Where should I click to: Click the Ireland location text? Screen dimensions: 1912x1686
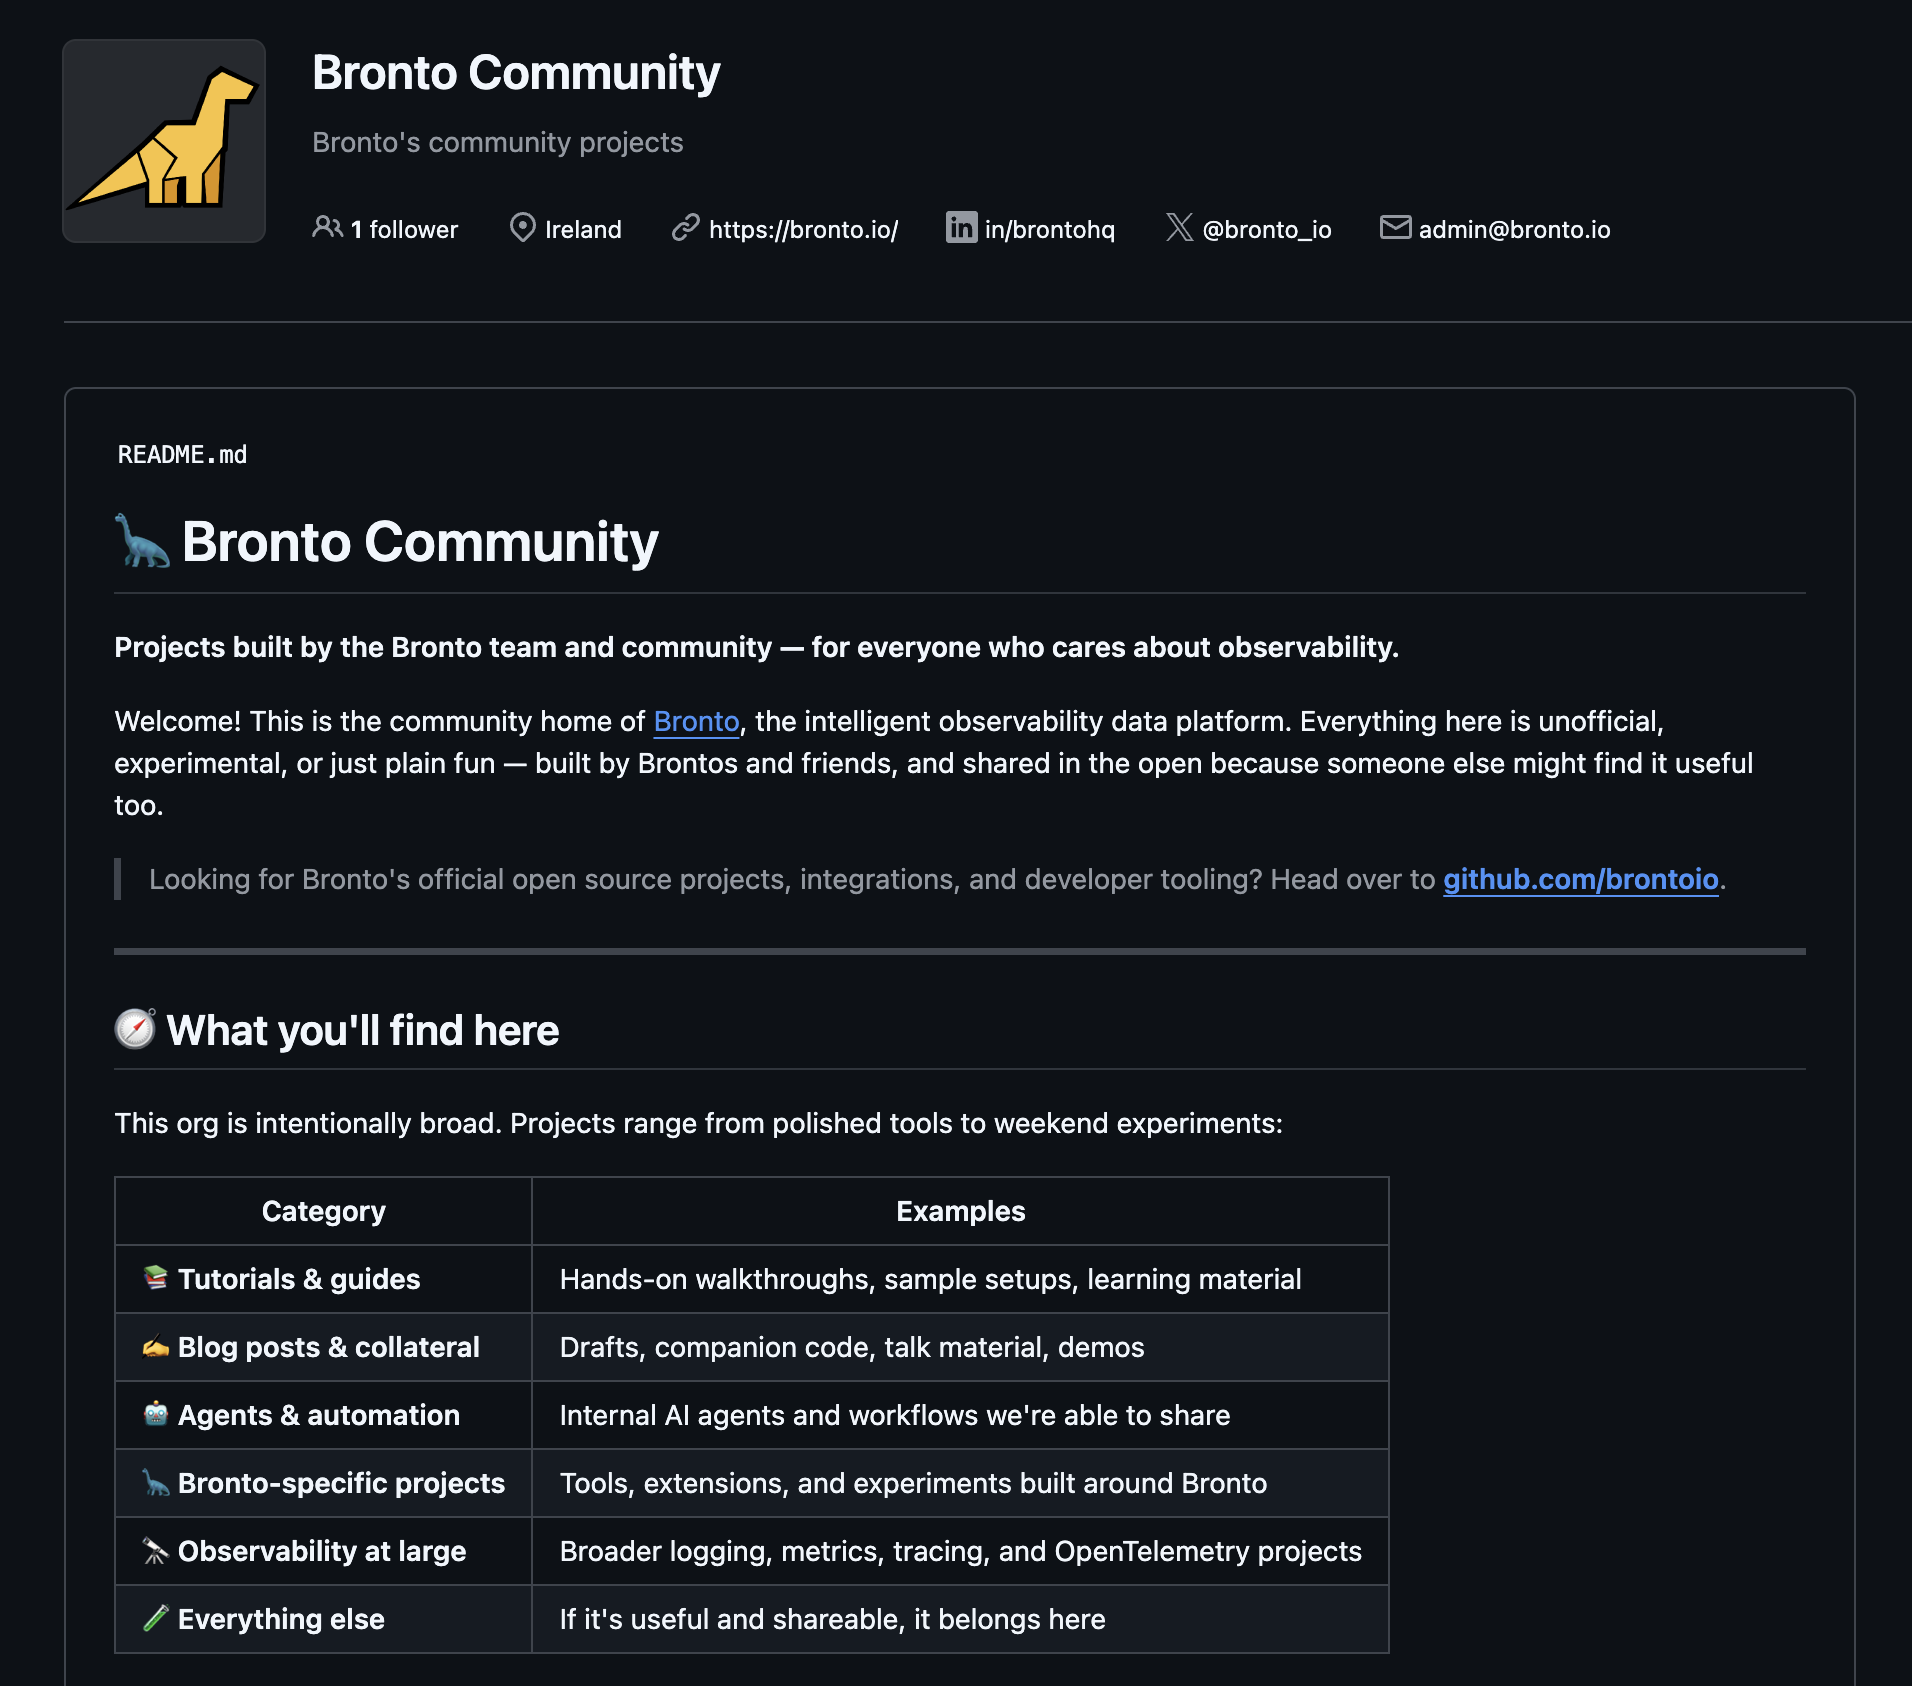point(583,229)
